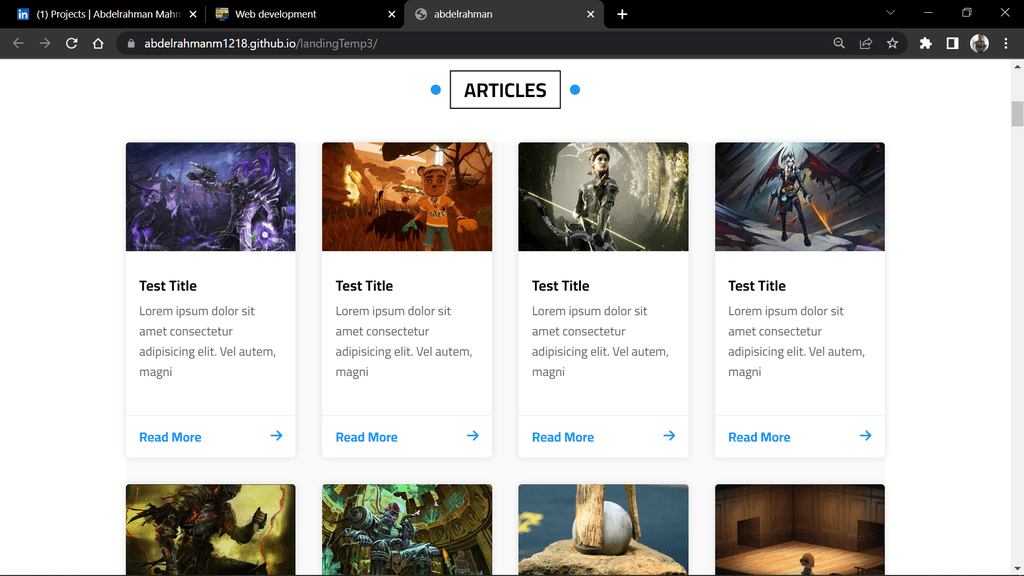Close the LinkedIn Projects tab

(x=193, y=14)
